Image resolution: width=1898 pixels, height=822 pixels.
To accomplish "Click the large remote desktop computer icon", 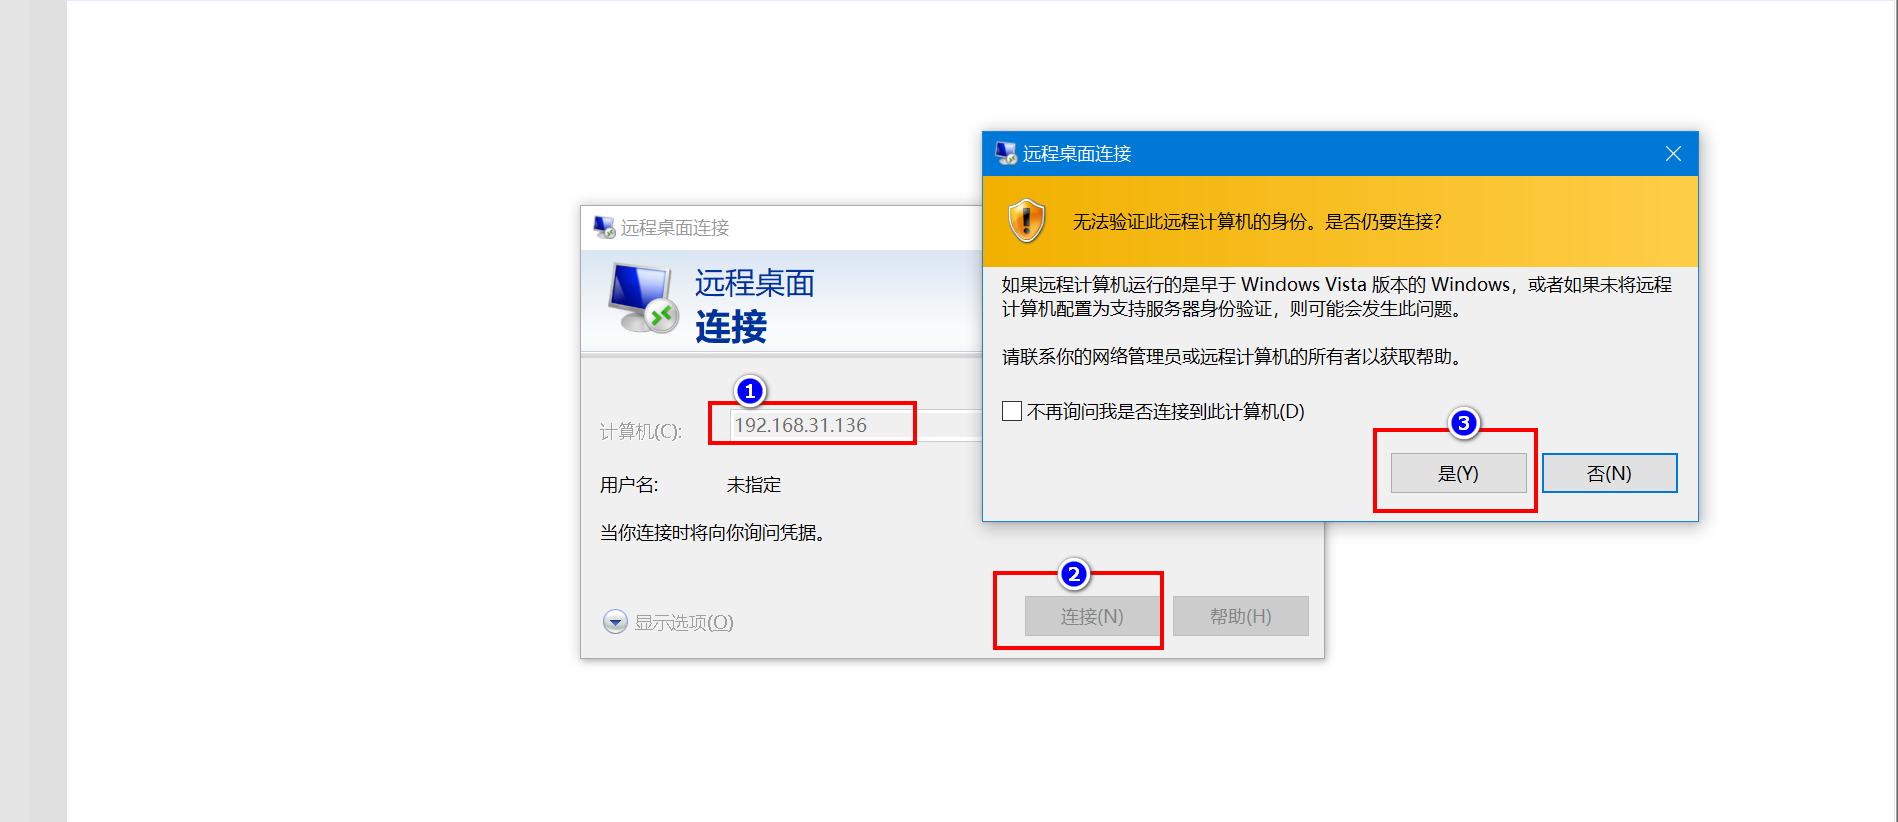I will [644, 298].
